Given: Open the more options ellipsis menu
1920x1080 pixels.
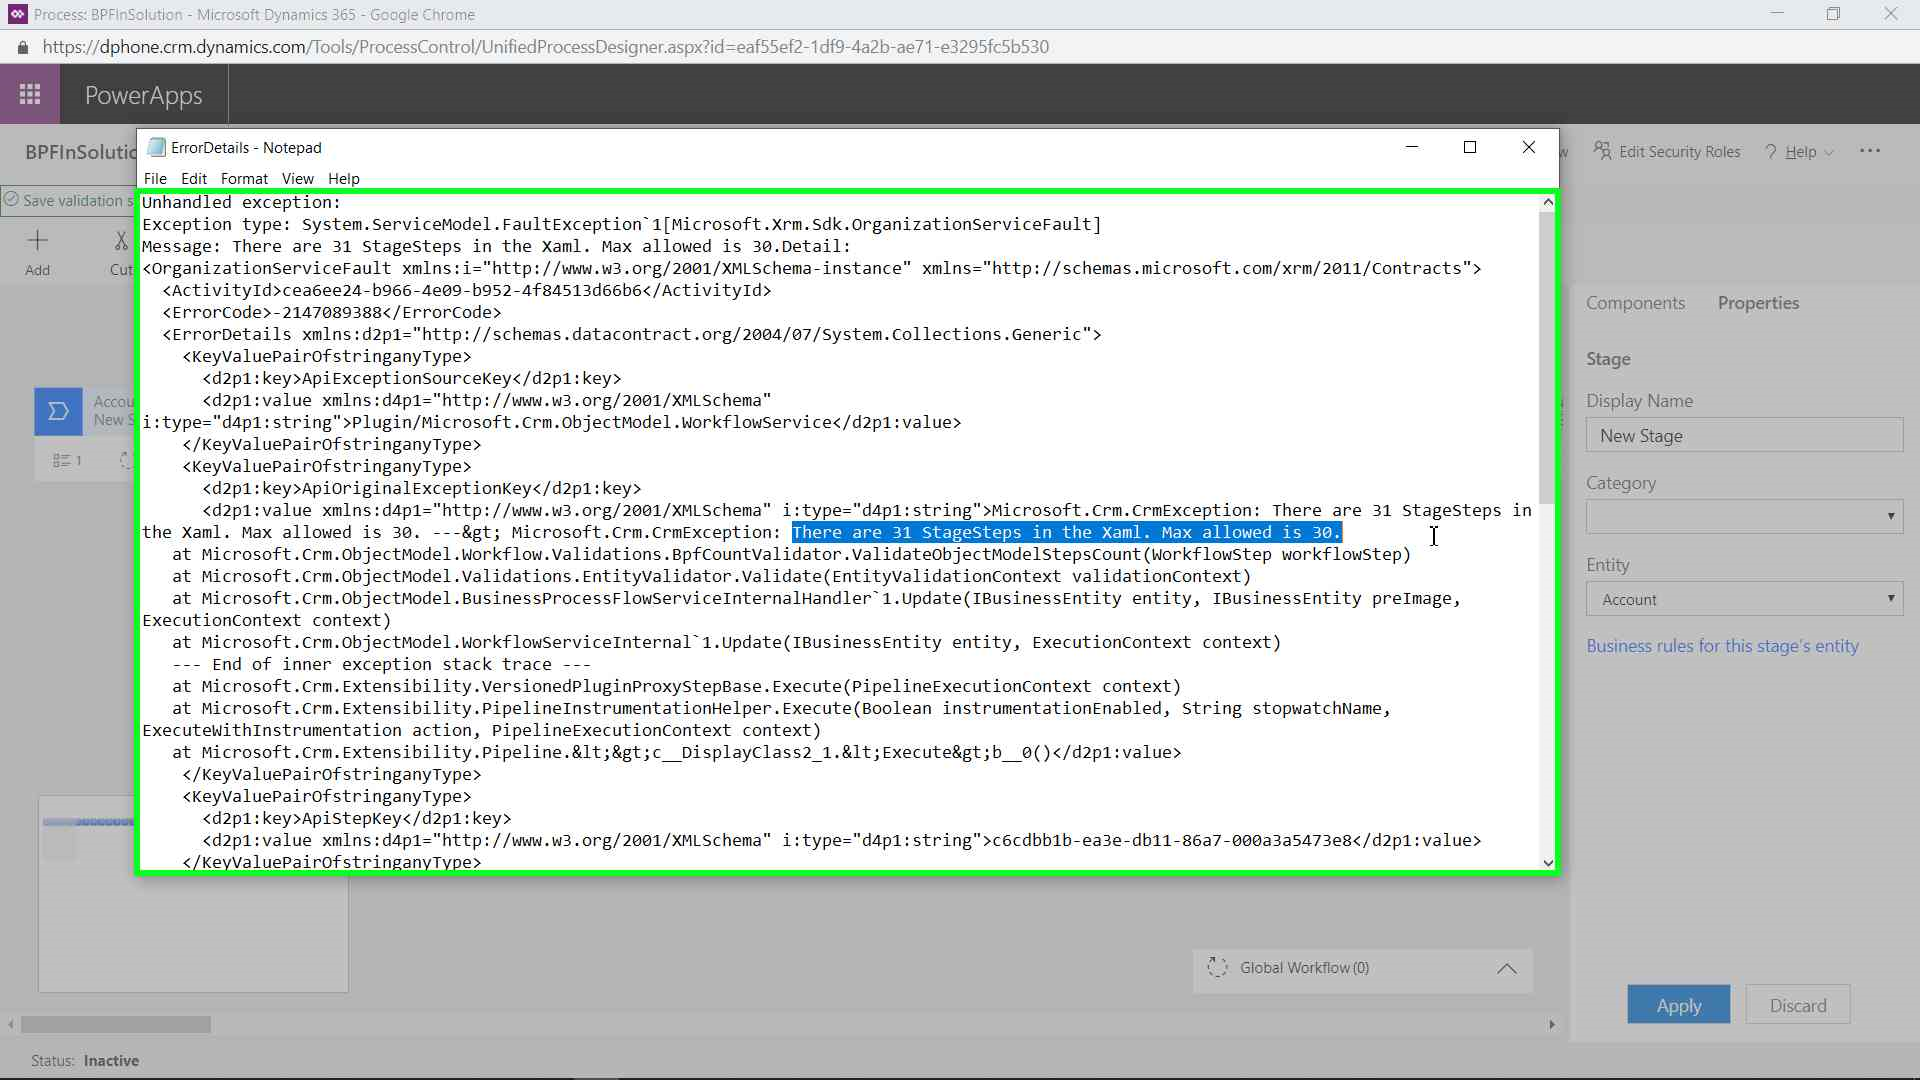Looking at the screenshot, I should 1870,151.
